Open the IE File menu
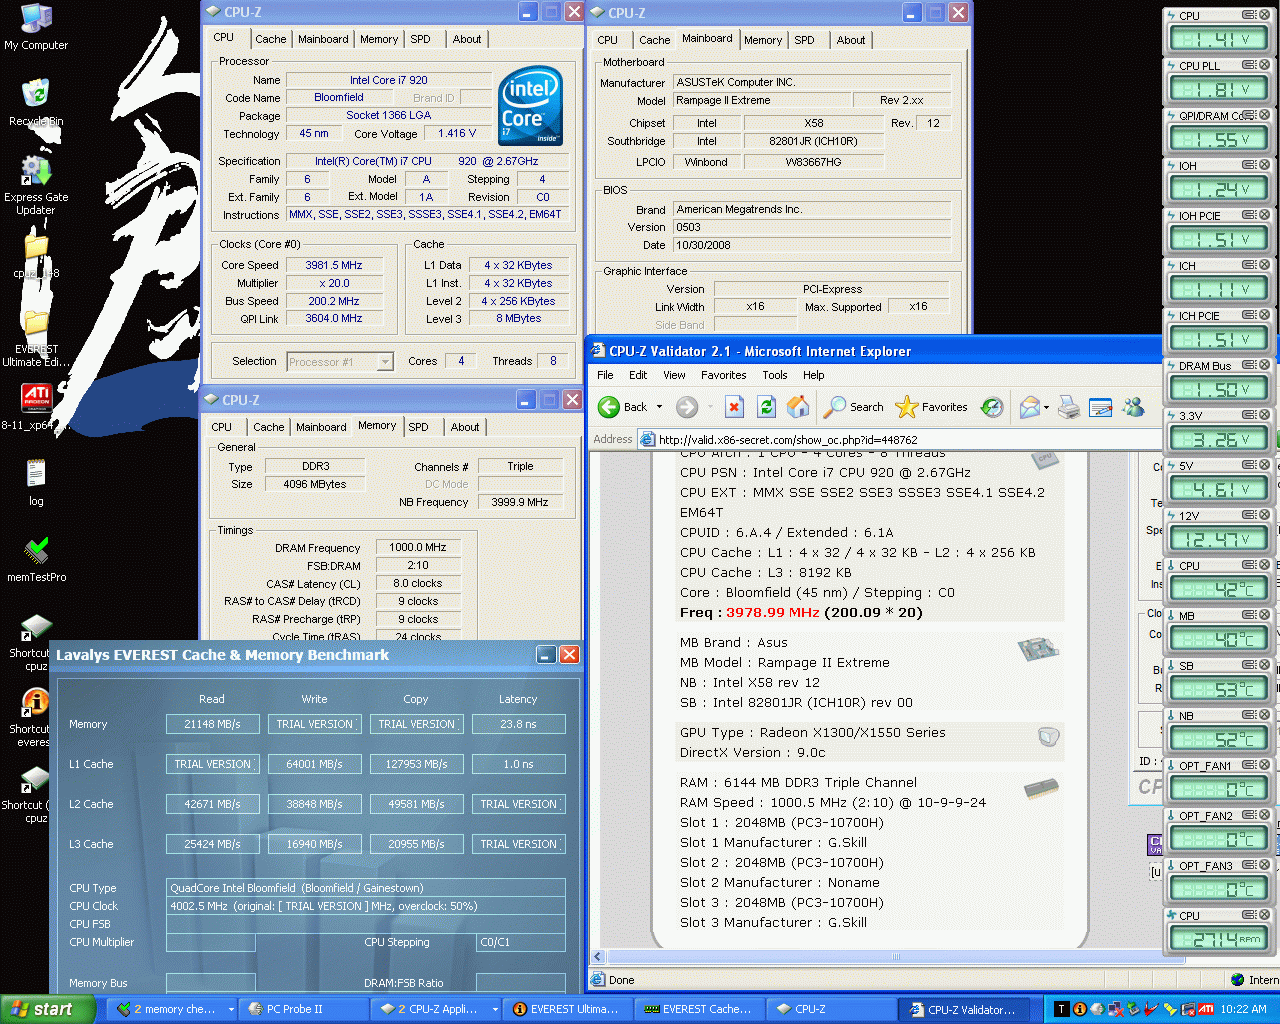The width and height of the screenshot is (1280, 1024). 605,375
